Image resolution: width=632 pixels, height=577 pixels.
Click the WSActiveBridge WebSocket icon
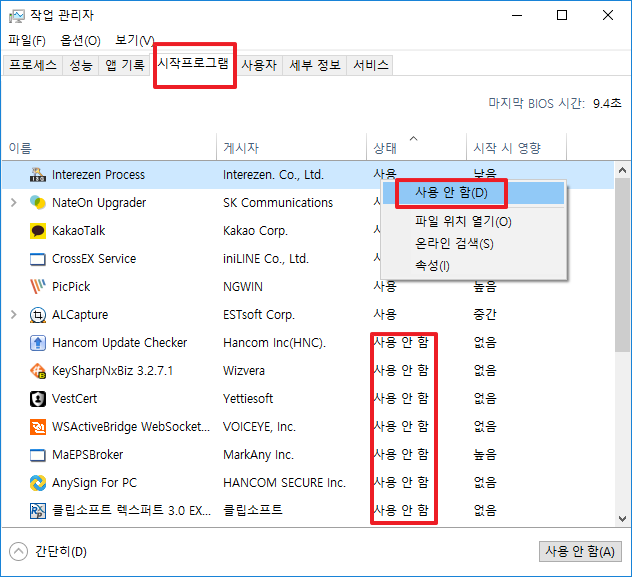(x=38, y=427)
